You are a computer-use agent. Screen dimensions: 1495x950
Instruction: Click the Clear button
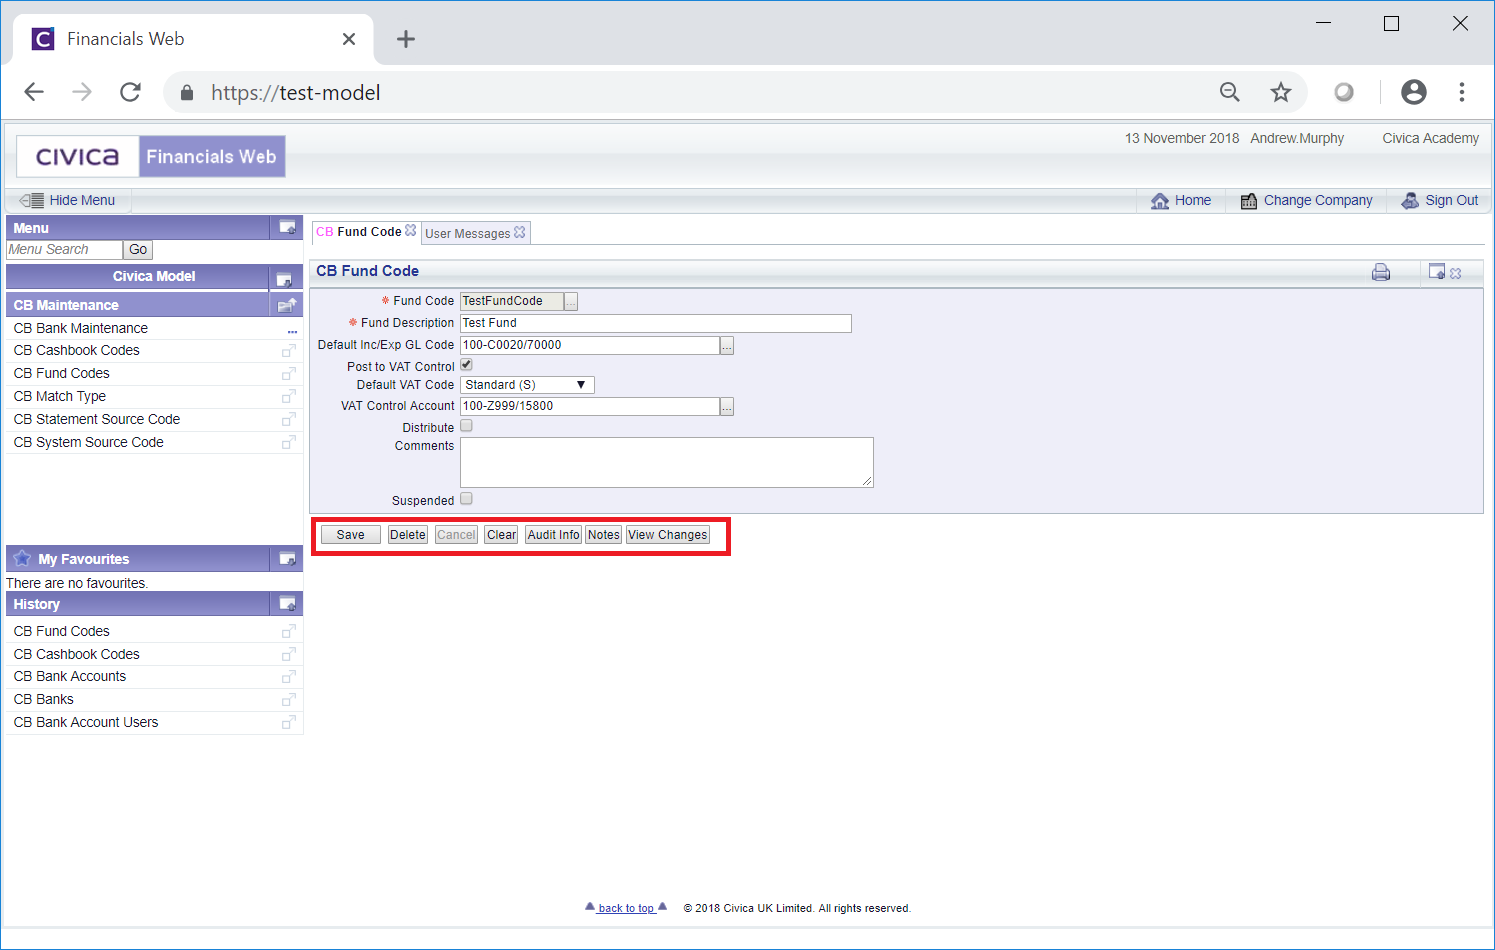[x=502, y=535]
